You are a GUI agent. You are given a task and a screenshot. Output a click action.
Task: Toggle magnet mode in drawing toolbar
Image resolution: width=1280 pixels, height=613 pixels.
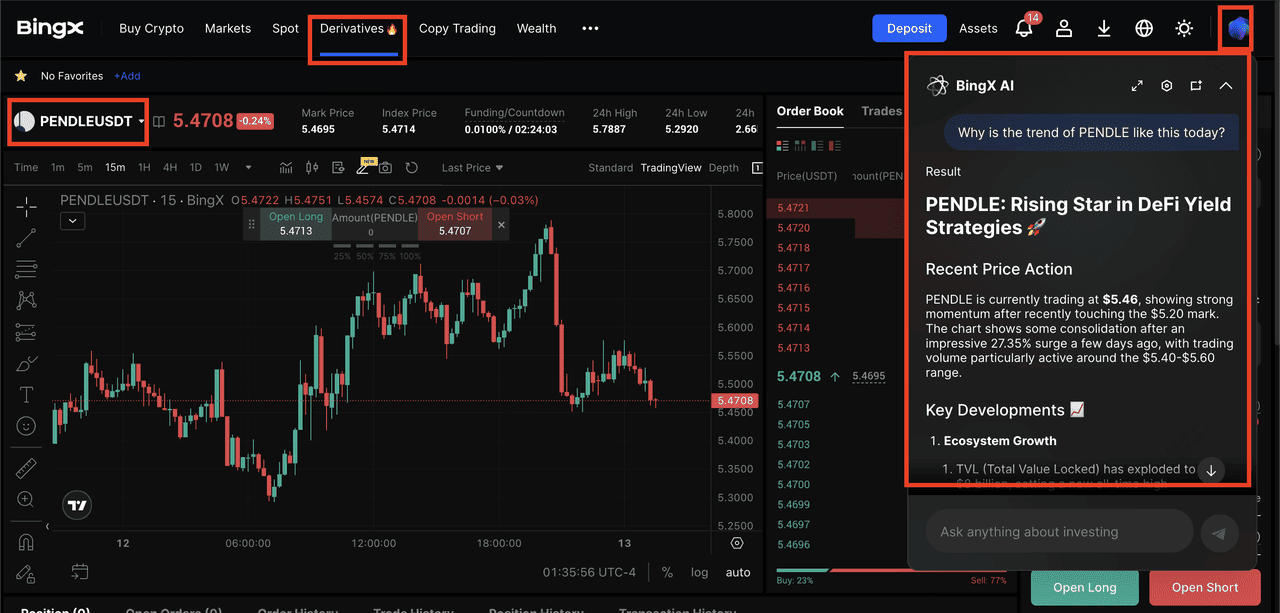click(x=26, y=542)
